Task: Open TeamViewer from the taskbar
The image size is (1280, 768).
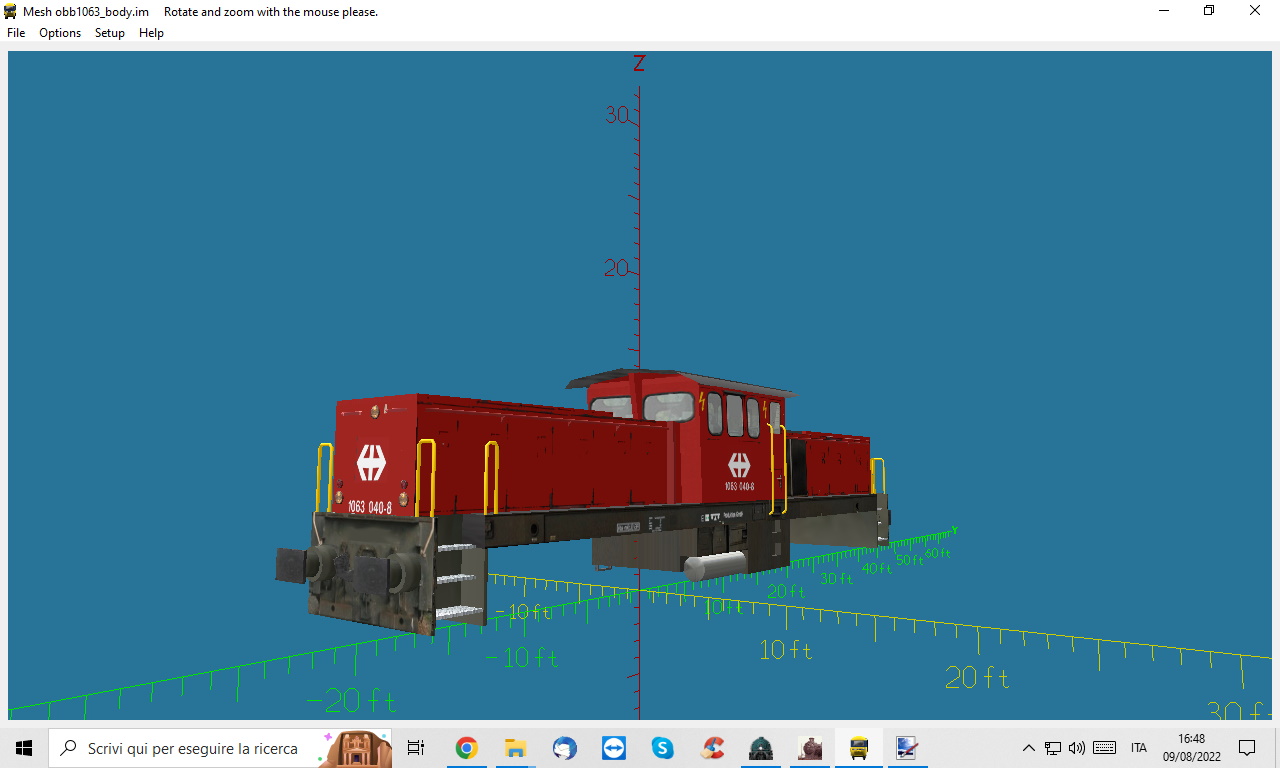Action: [613, 748]
